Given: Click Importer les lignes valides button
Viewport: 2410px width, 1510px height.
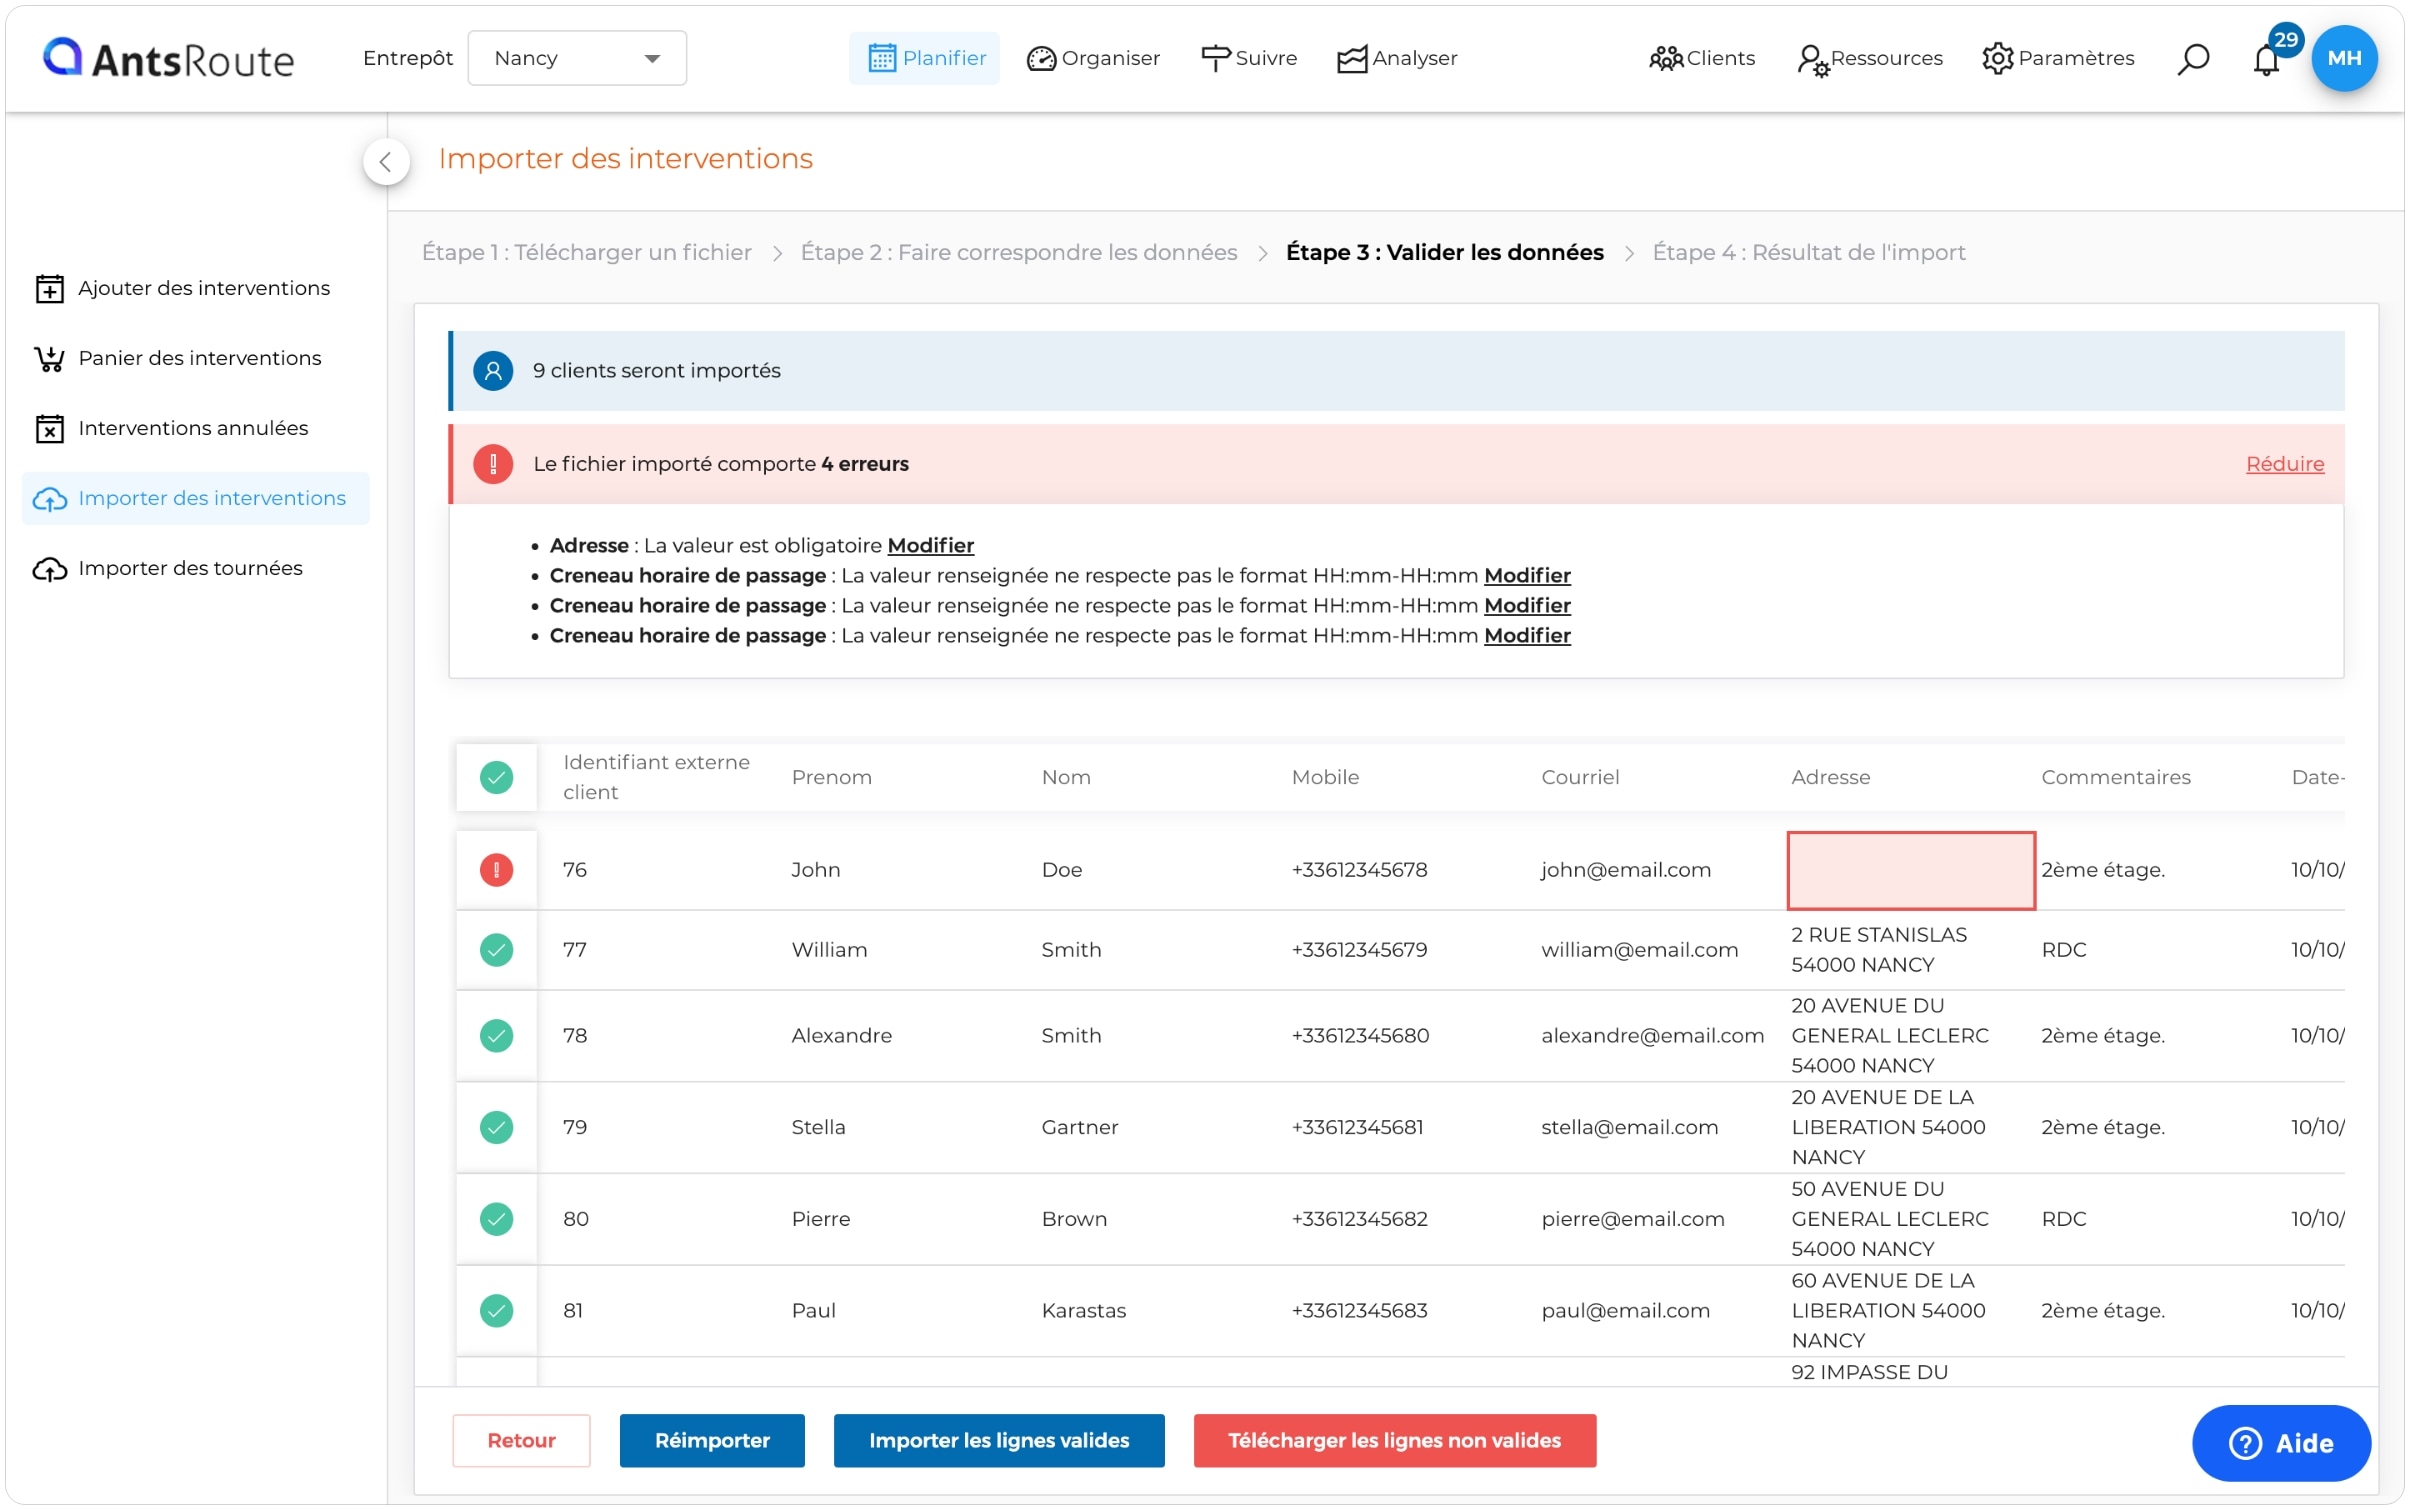Looking at the screenshot, I should click(x=998, y=1440).
